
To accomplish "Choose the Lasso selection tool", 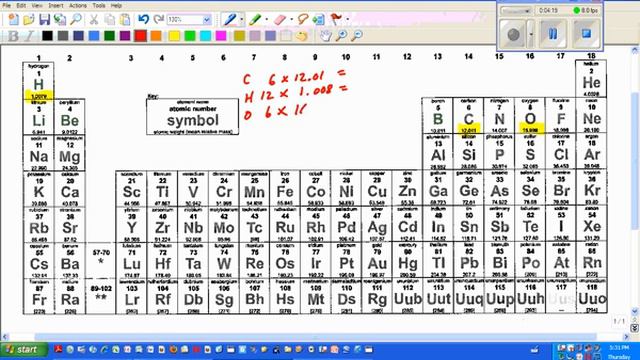I will pyautogui.click(x=302, y=19).
